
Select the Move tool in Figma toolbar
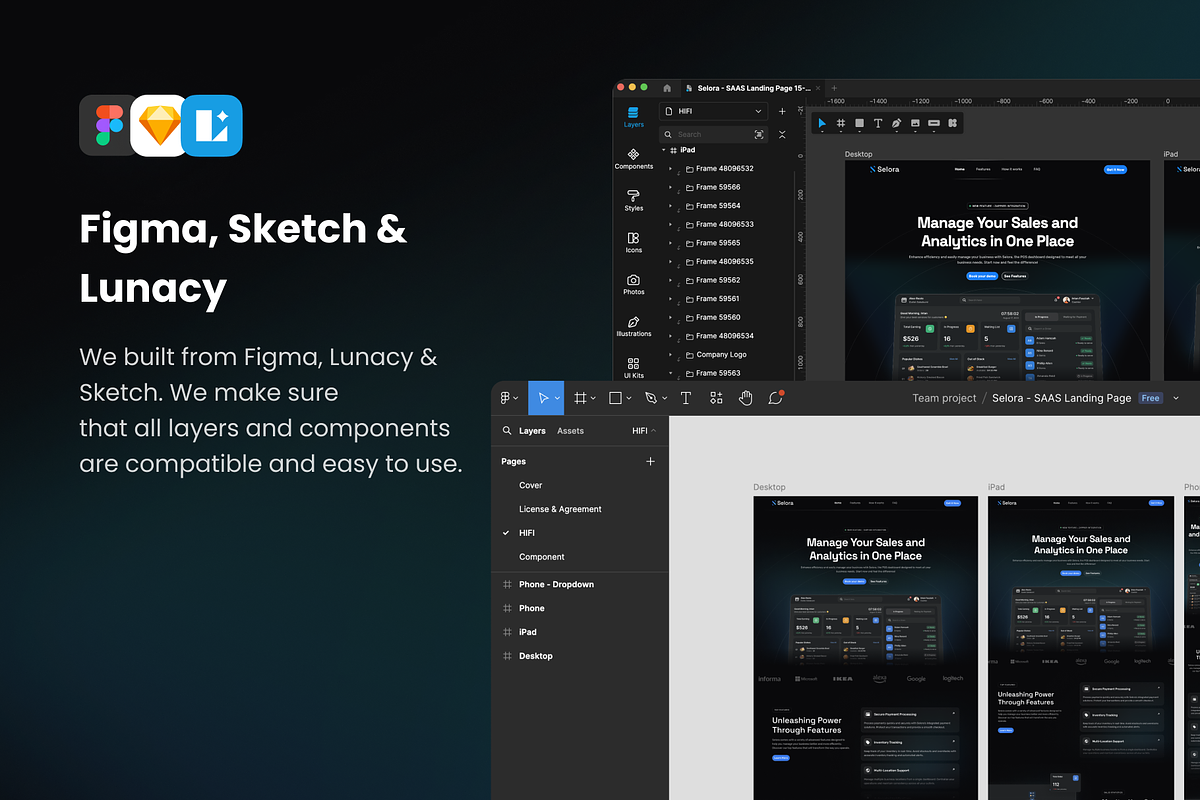tap(543, 398)
